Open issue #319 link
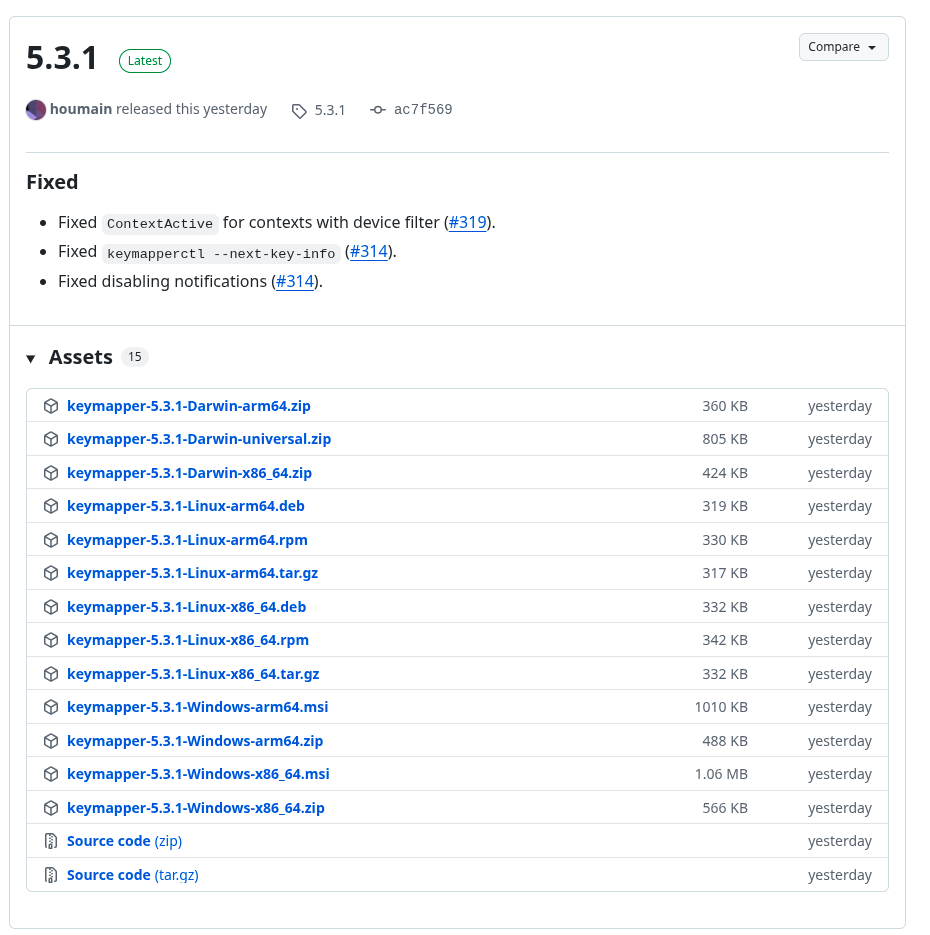Image resolution: width=930 pixels, height=935 pixels. (467, 222)
